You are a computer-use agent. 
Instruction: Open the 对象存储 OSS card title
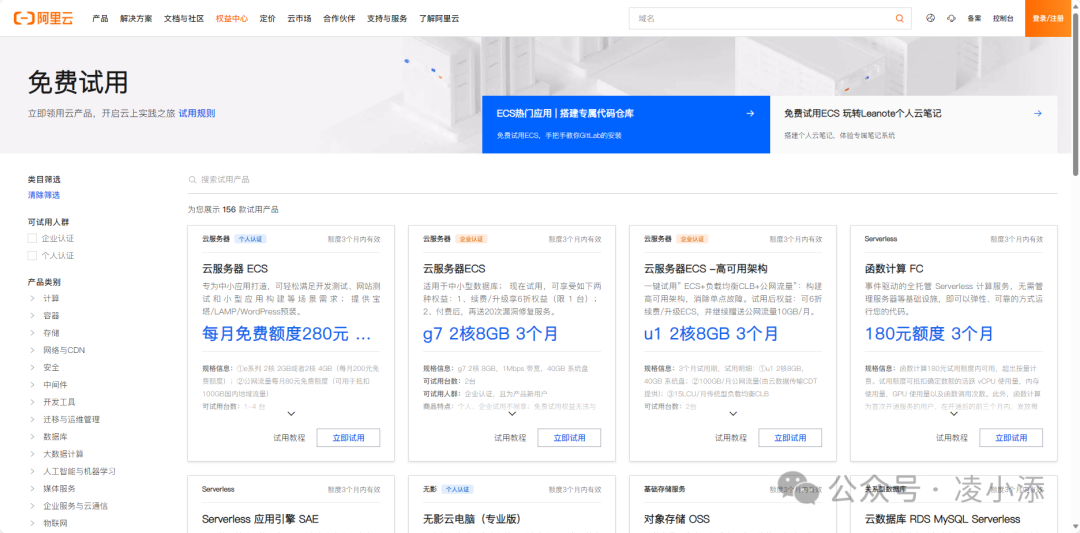676,519
